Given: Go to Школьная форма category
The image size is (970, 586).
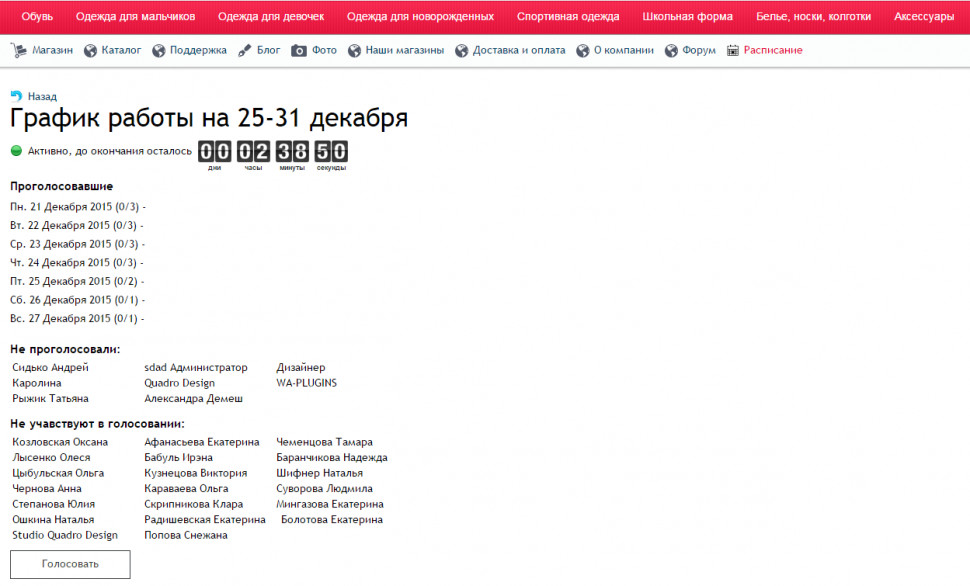Looking at the screenshot, I should point(687,17).
